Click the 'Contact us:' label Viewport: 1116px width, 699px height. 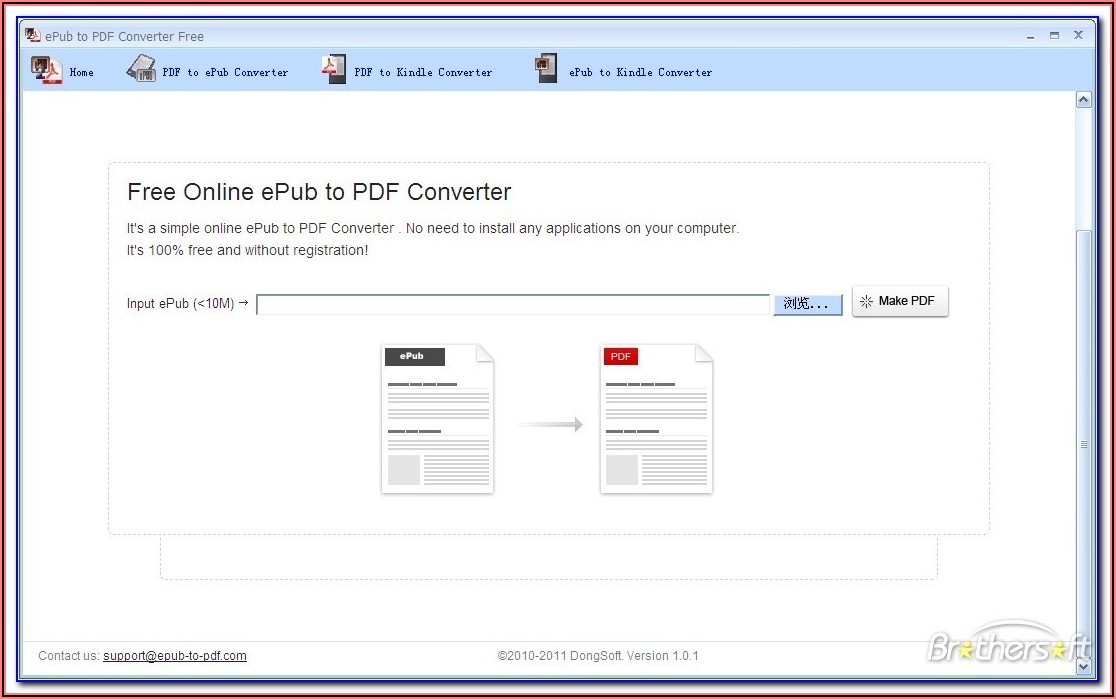[68, 656]
